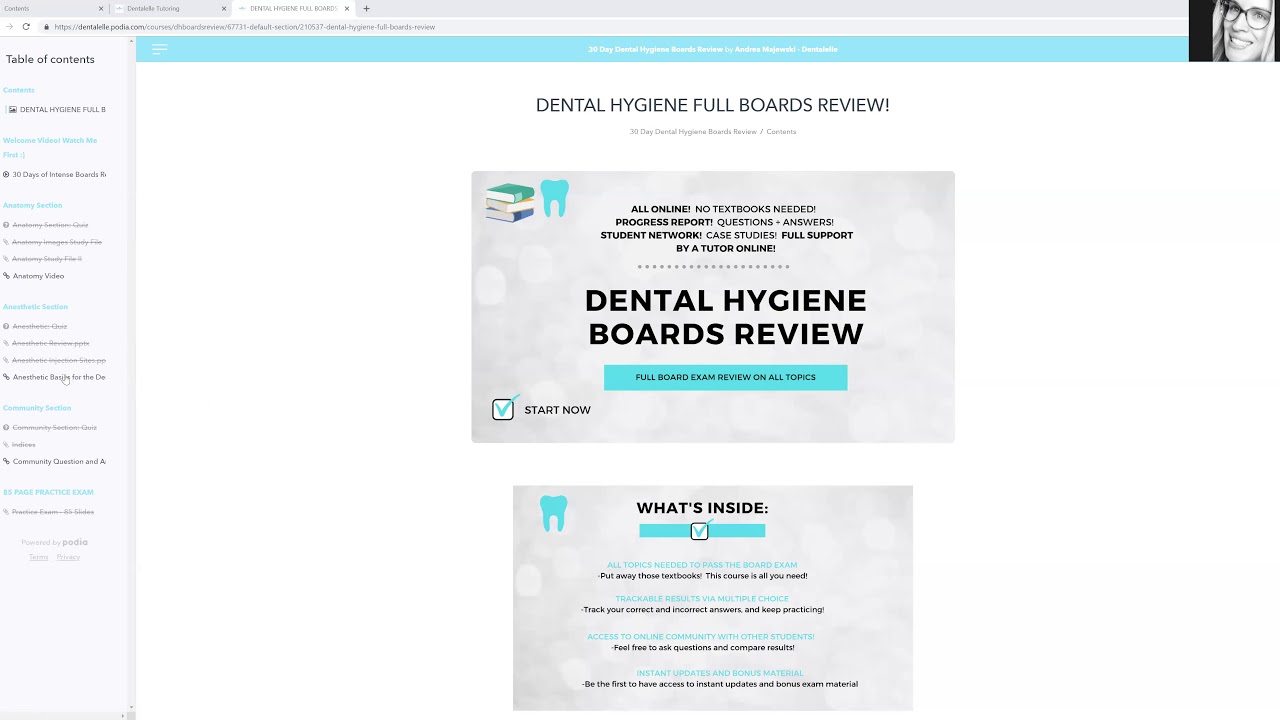The image size is (1280, 720).
Task: Open a new browser tab with the plus icon
Action: point(366,8)
